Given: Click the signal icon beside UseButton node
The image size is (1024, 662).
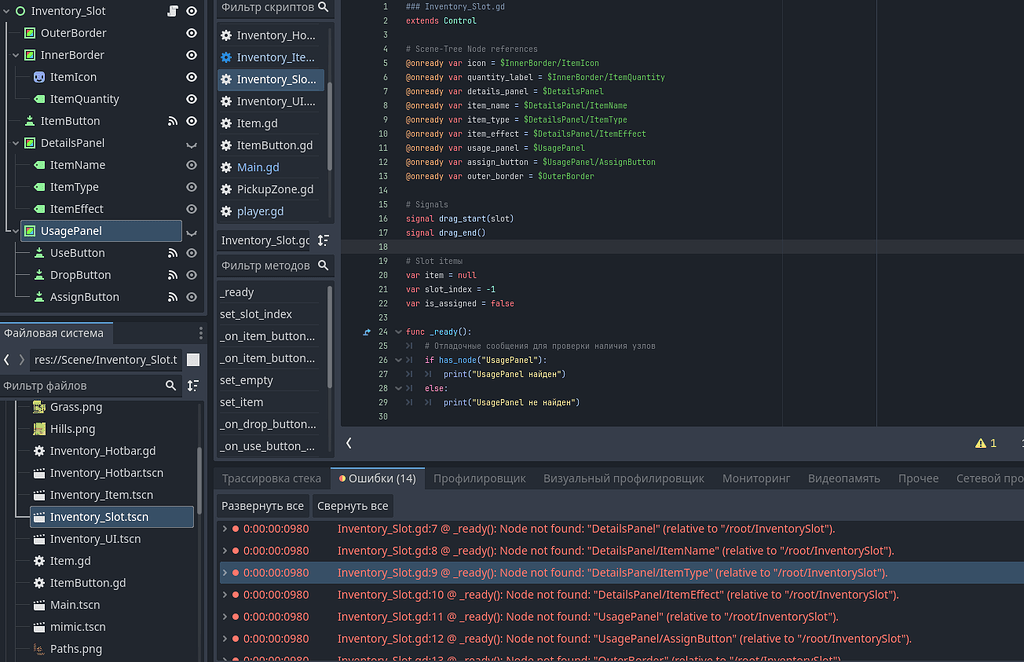Looking at the screenshot, I should pos(172,253).
